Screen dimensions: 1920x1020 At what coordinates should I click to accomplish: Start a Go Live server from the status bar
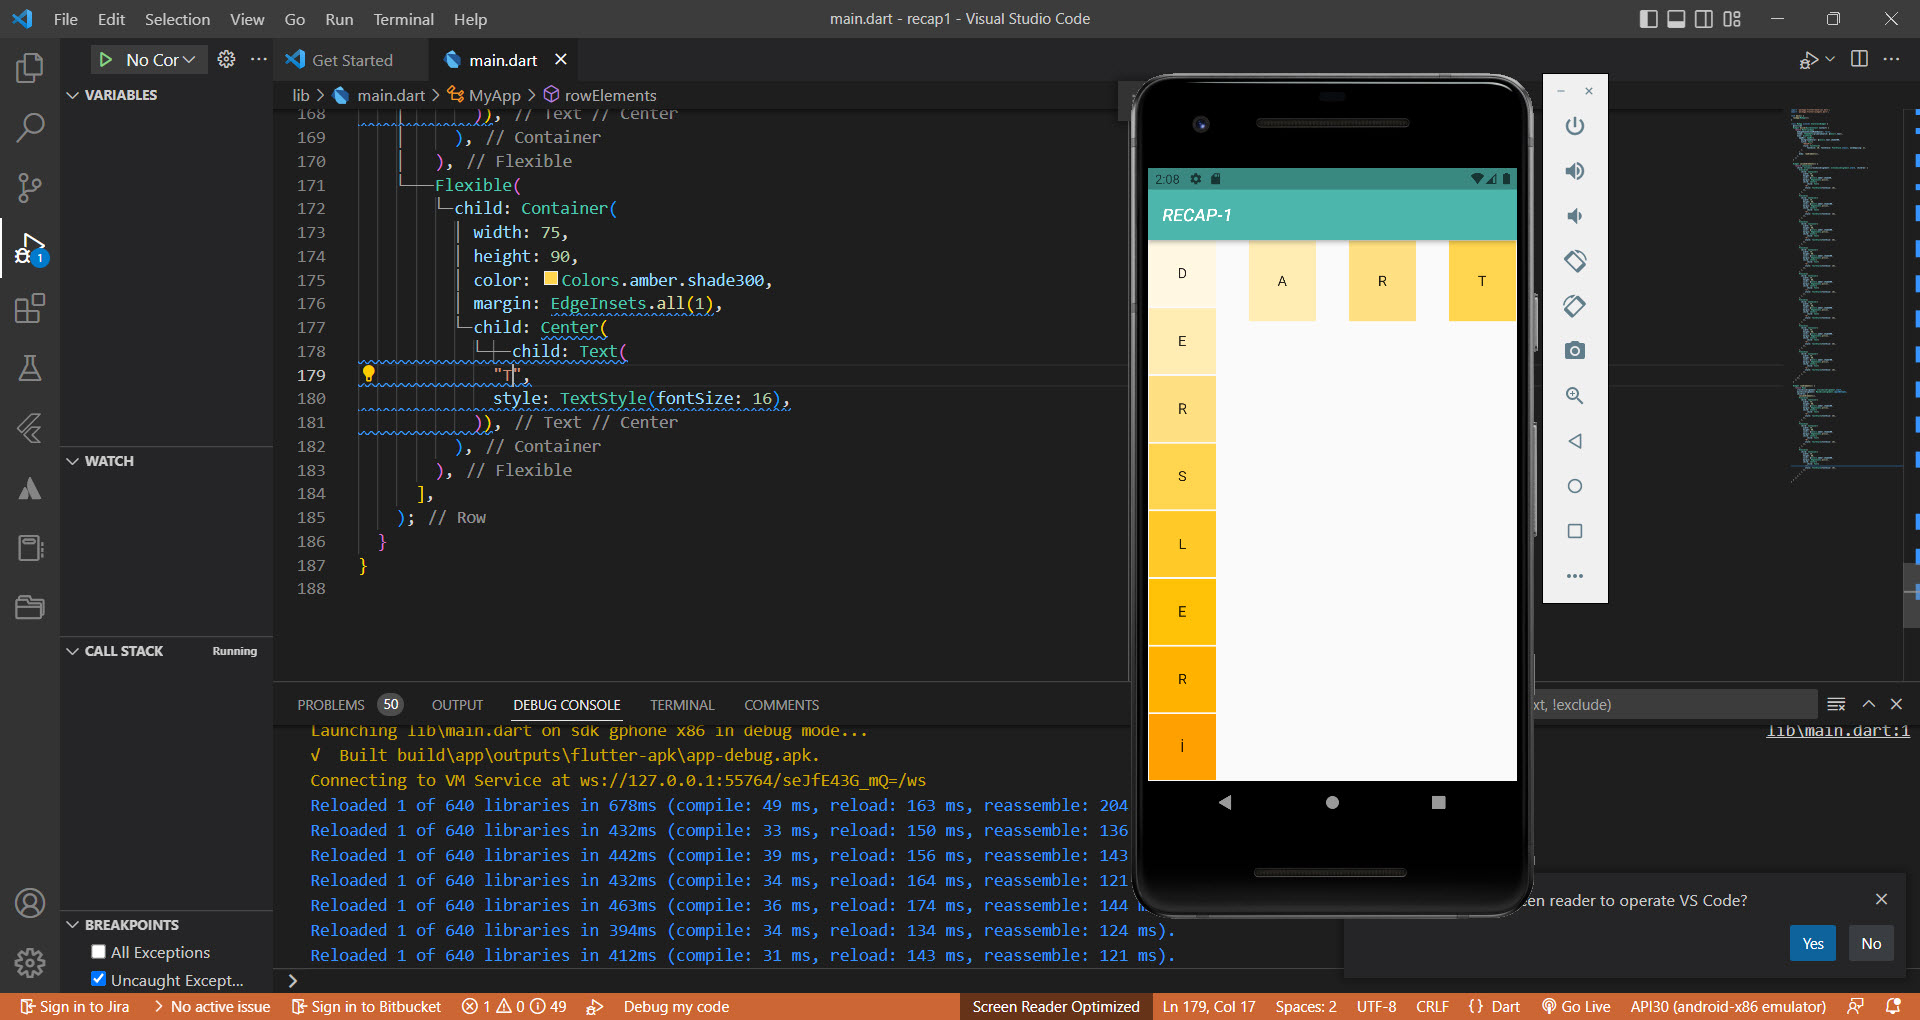point(1575,1006)
